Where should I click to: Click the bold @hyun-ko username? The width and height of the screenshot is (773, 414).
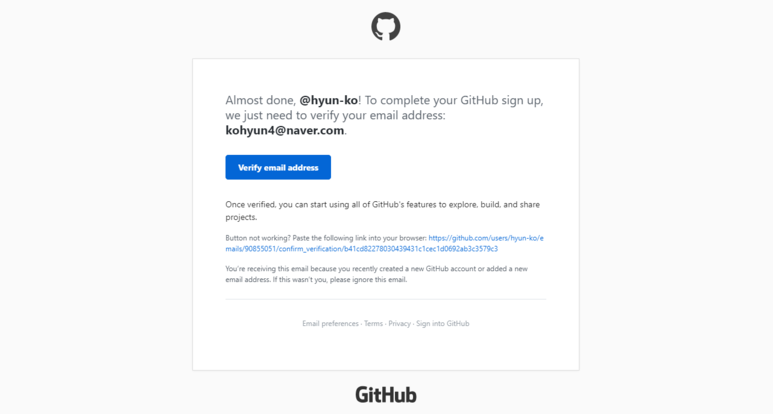(x=329, y=101)
